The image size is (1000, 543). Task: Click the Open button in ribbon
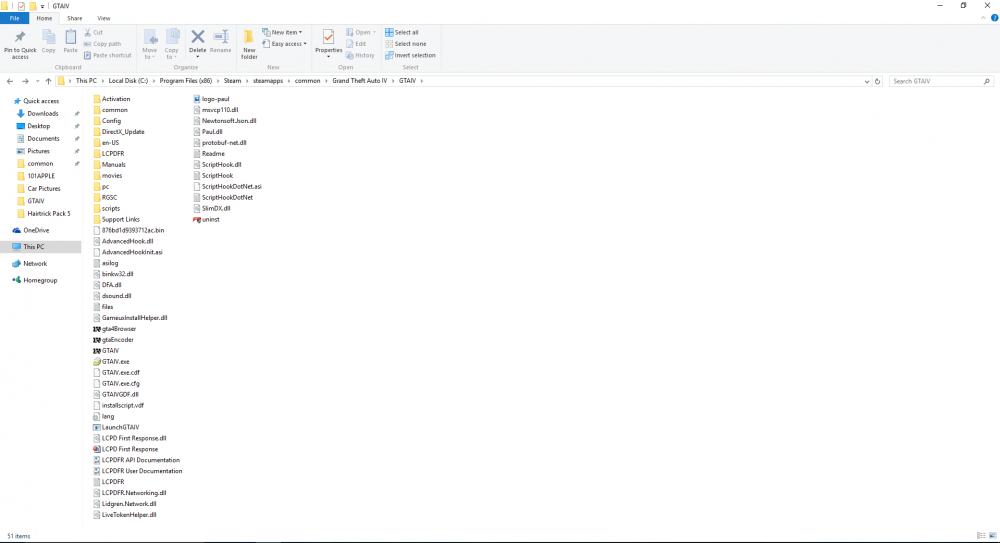point(361,33)
